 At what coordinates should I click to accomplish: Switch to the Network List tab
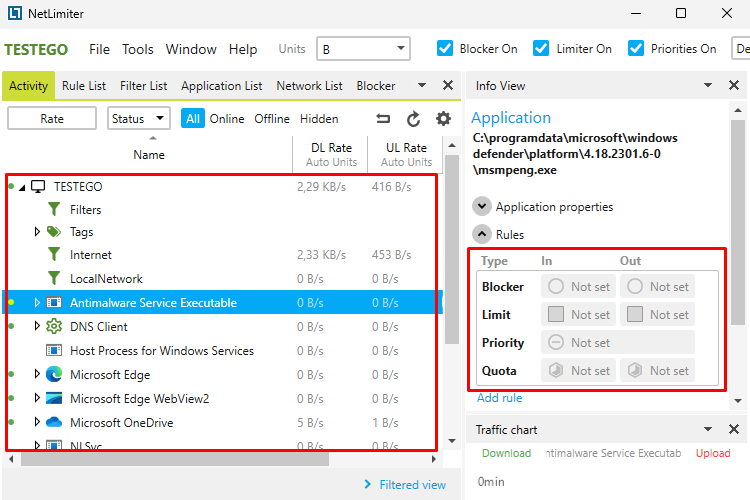pos(309,86)
